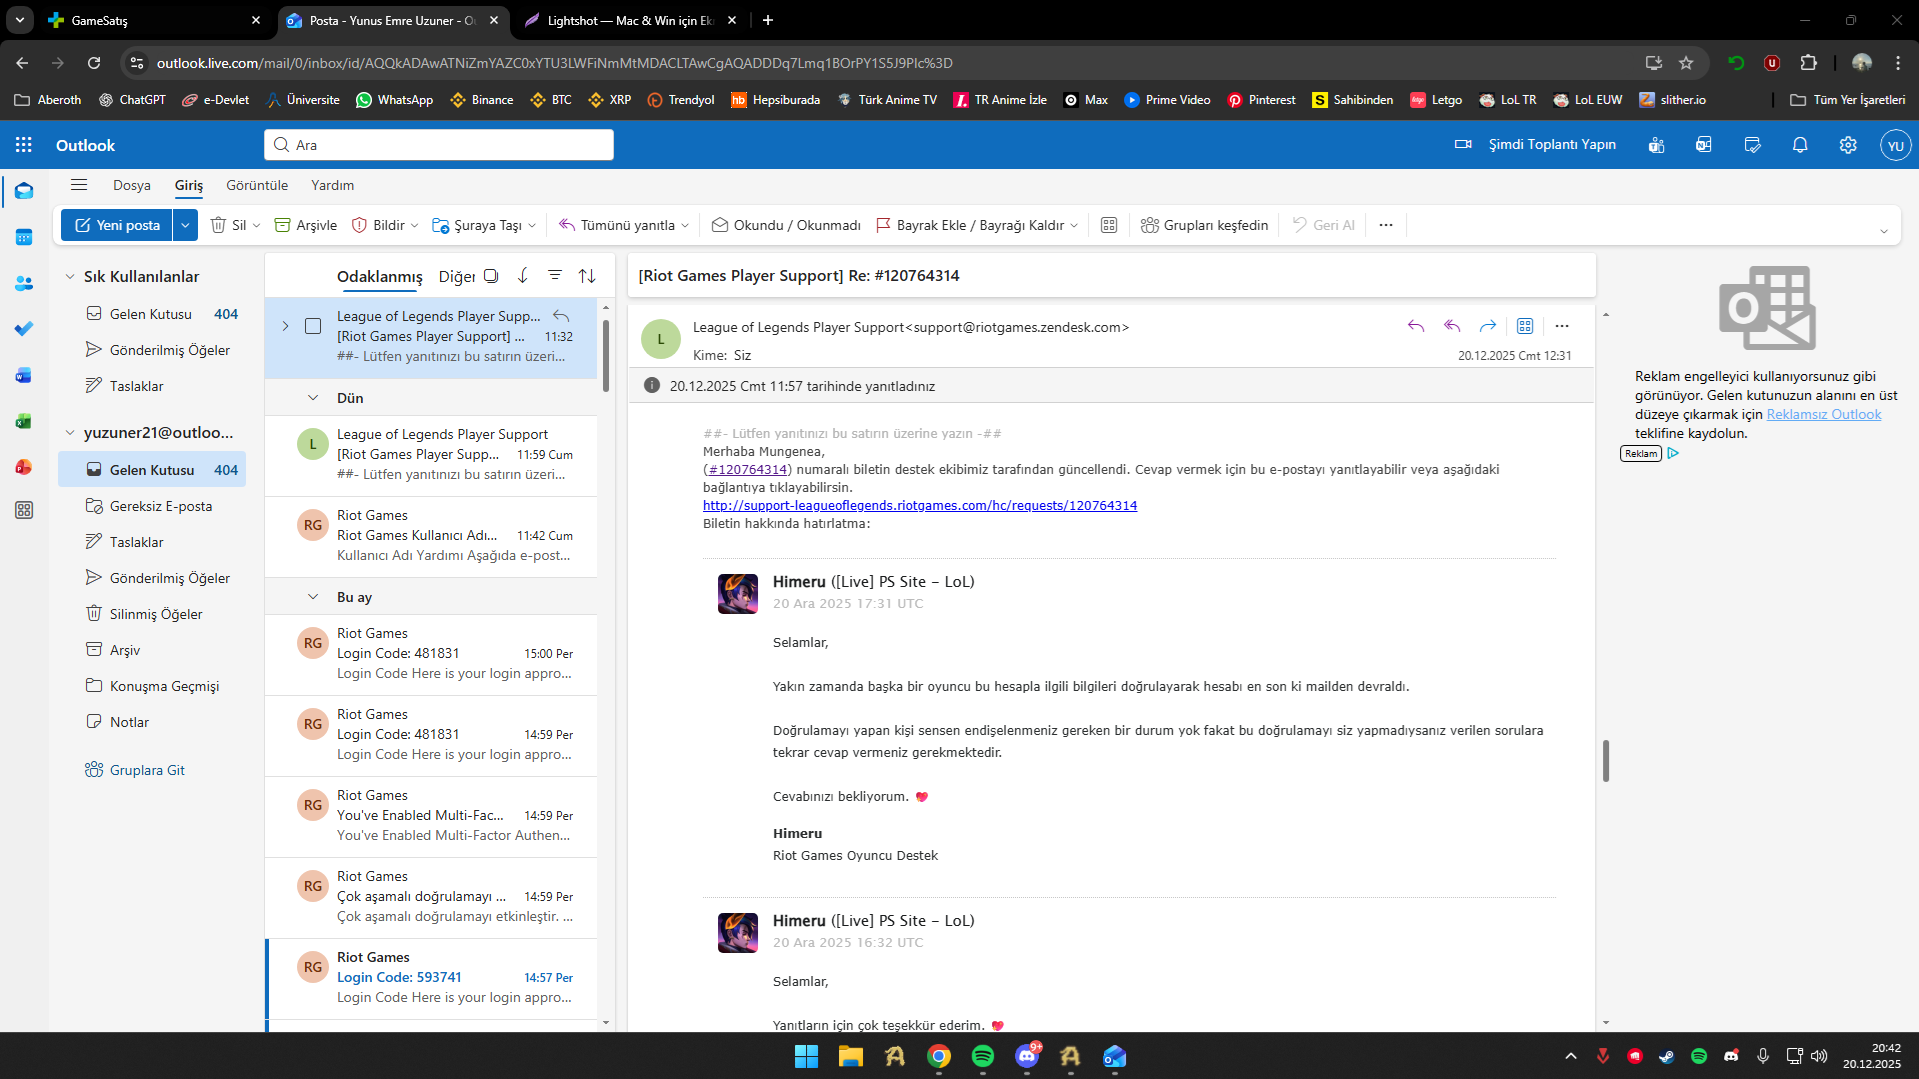1919x1079 pixels.
Task: Forward the open email
Action: pos(1488,326)
